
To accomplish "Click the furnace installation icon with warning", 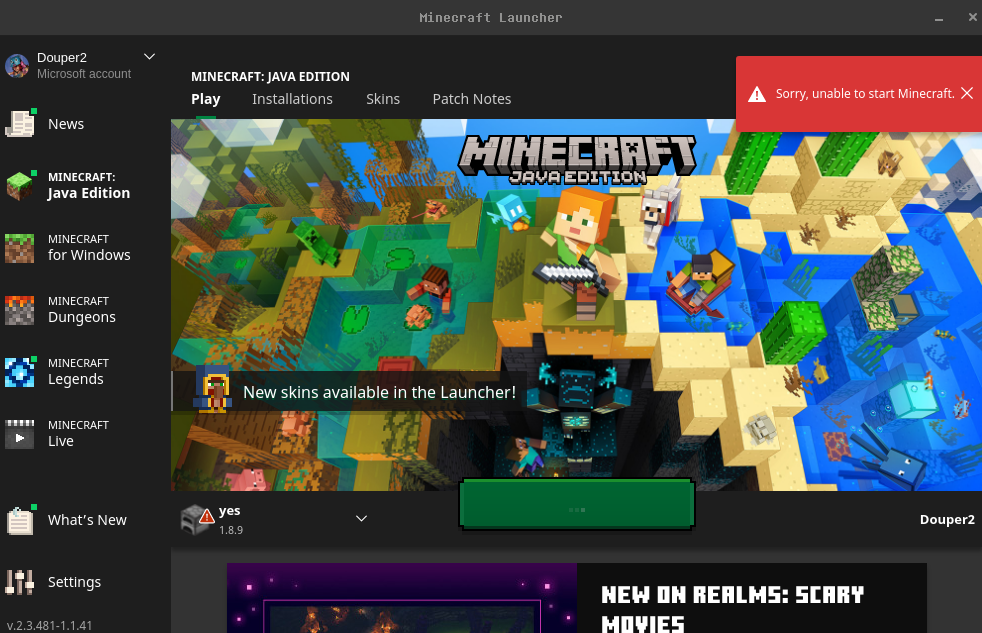I will pyautogui.click(x=197, y=519).
